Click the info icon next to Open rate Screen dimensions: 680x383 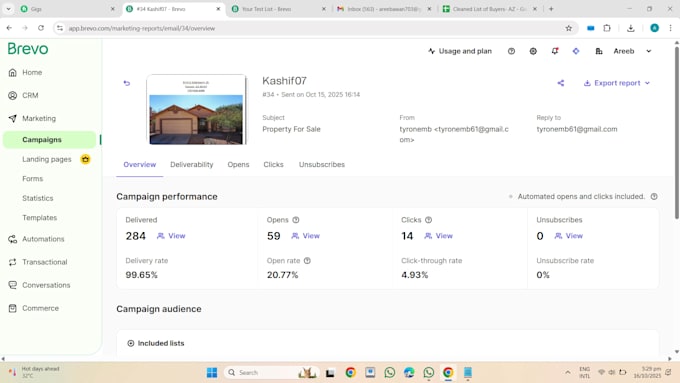[x=307, y=261]
